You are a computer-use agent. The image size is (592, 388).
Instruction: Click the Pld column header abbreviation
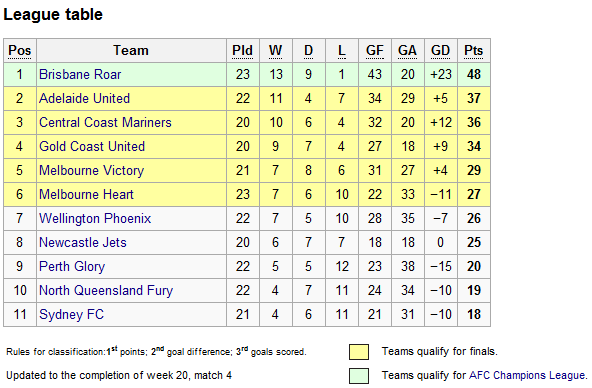[x=242, y=50]
